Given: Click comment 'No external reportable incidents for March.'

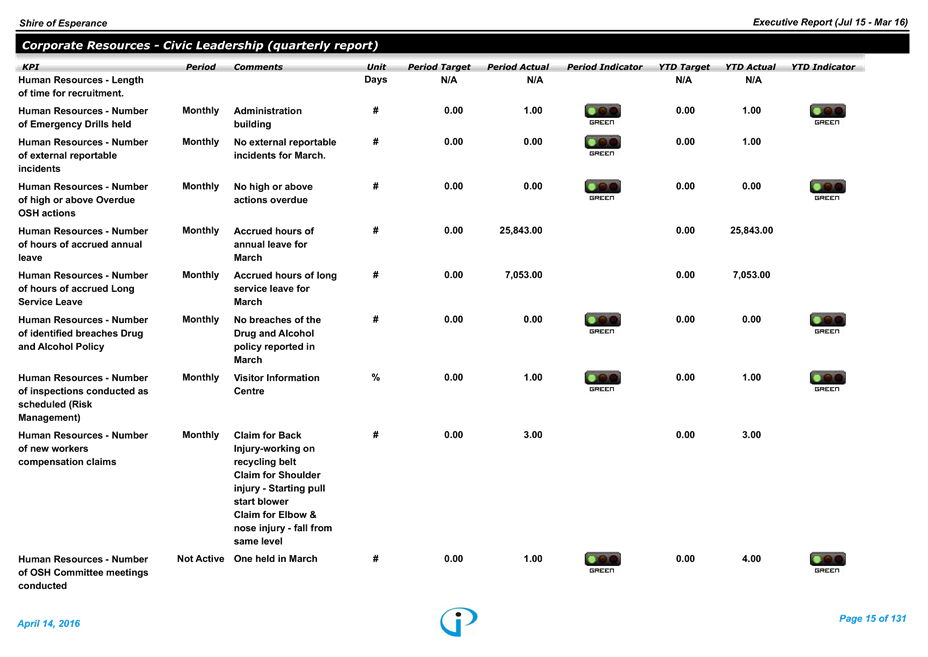Looking at the screenshot, I should [285, 149].
